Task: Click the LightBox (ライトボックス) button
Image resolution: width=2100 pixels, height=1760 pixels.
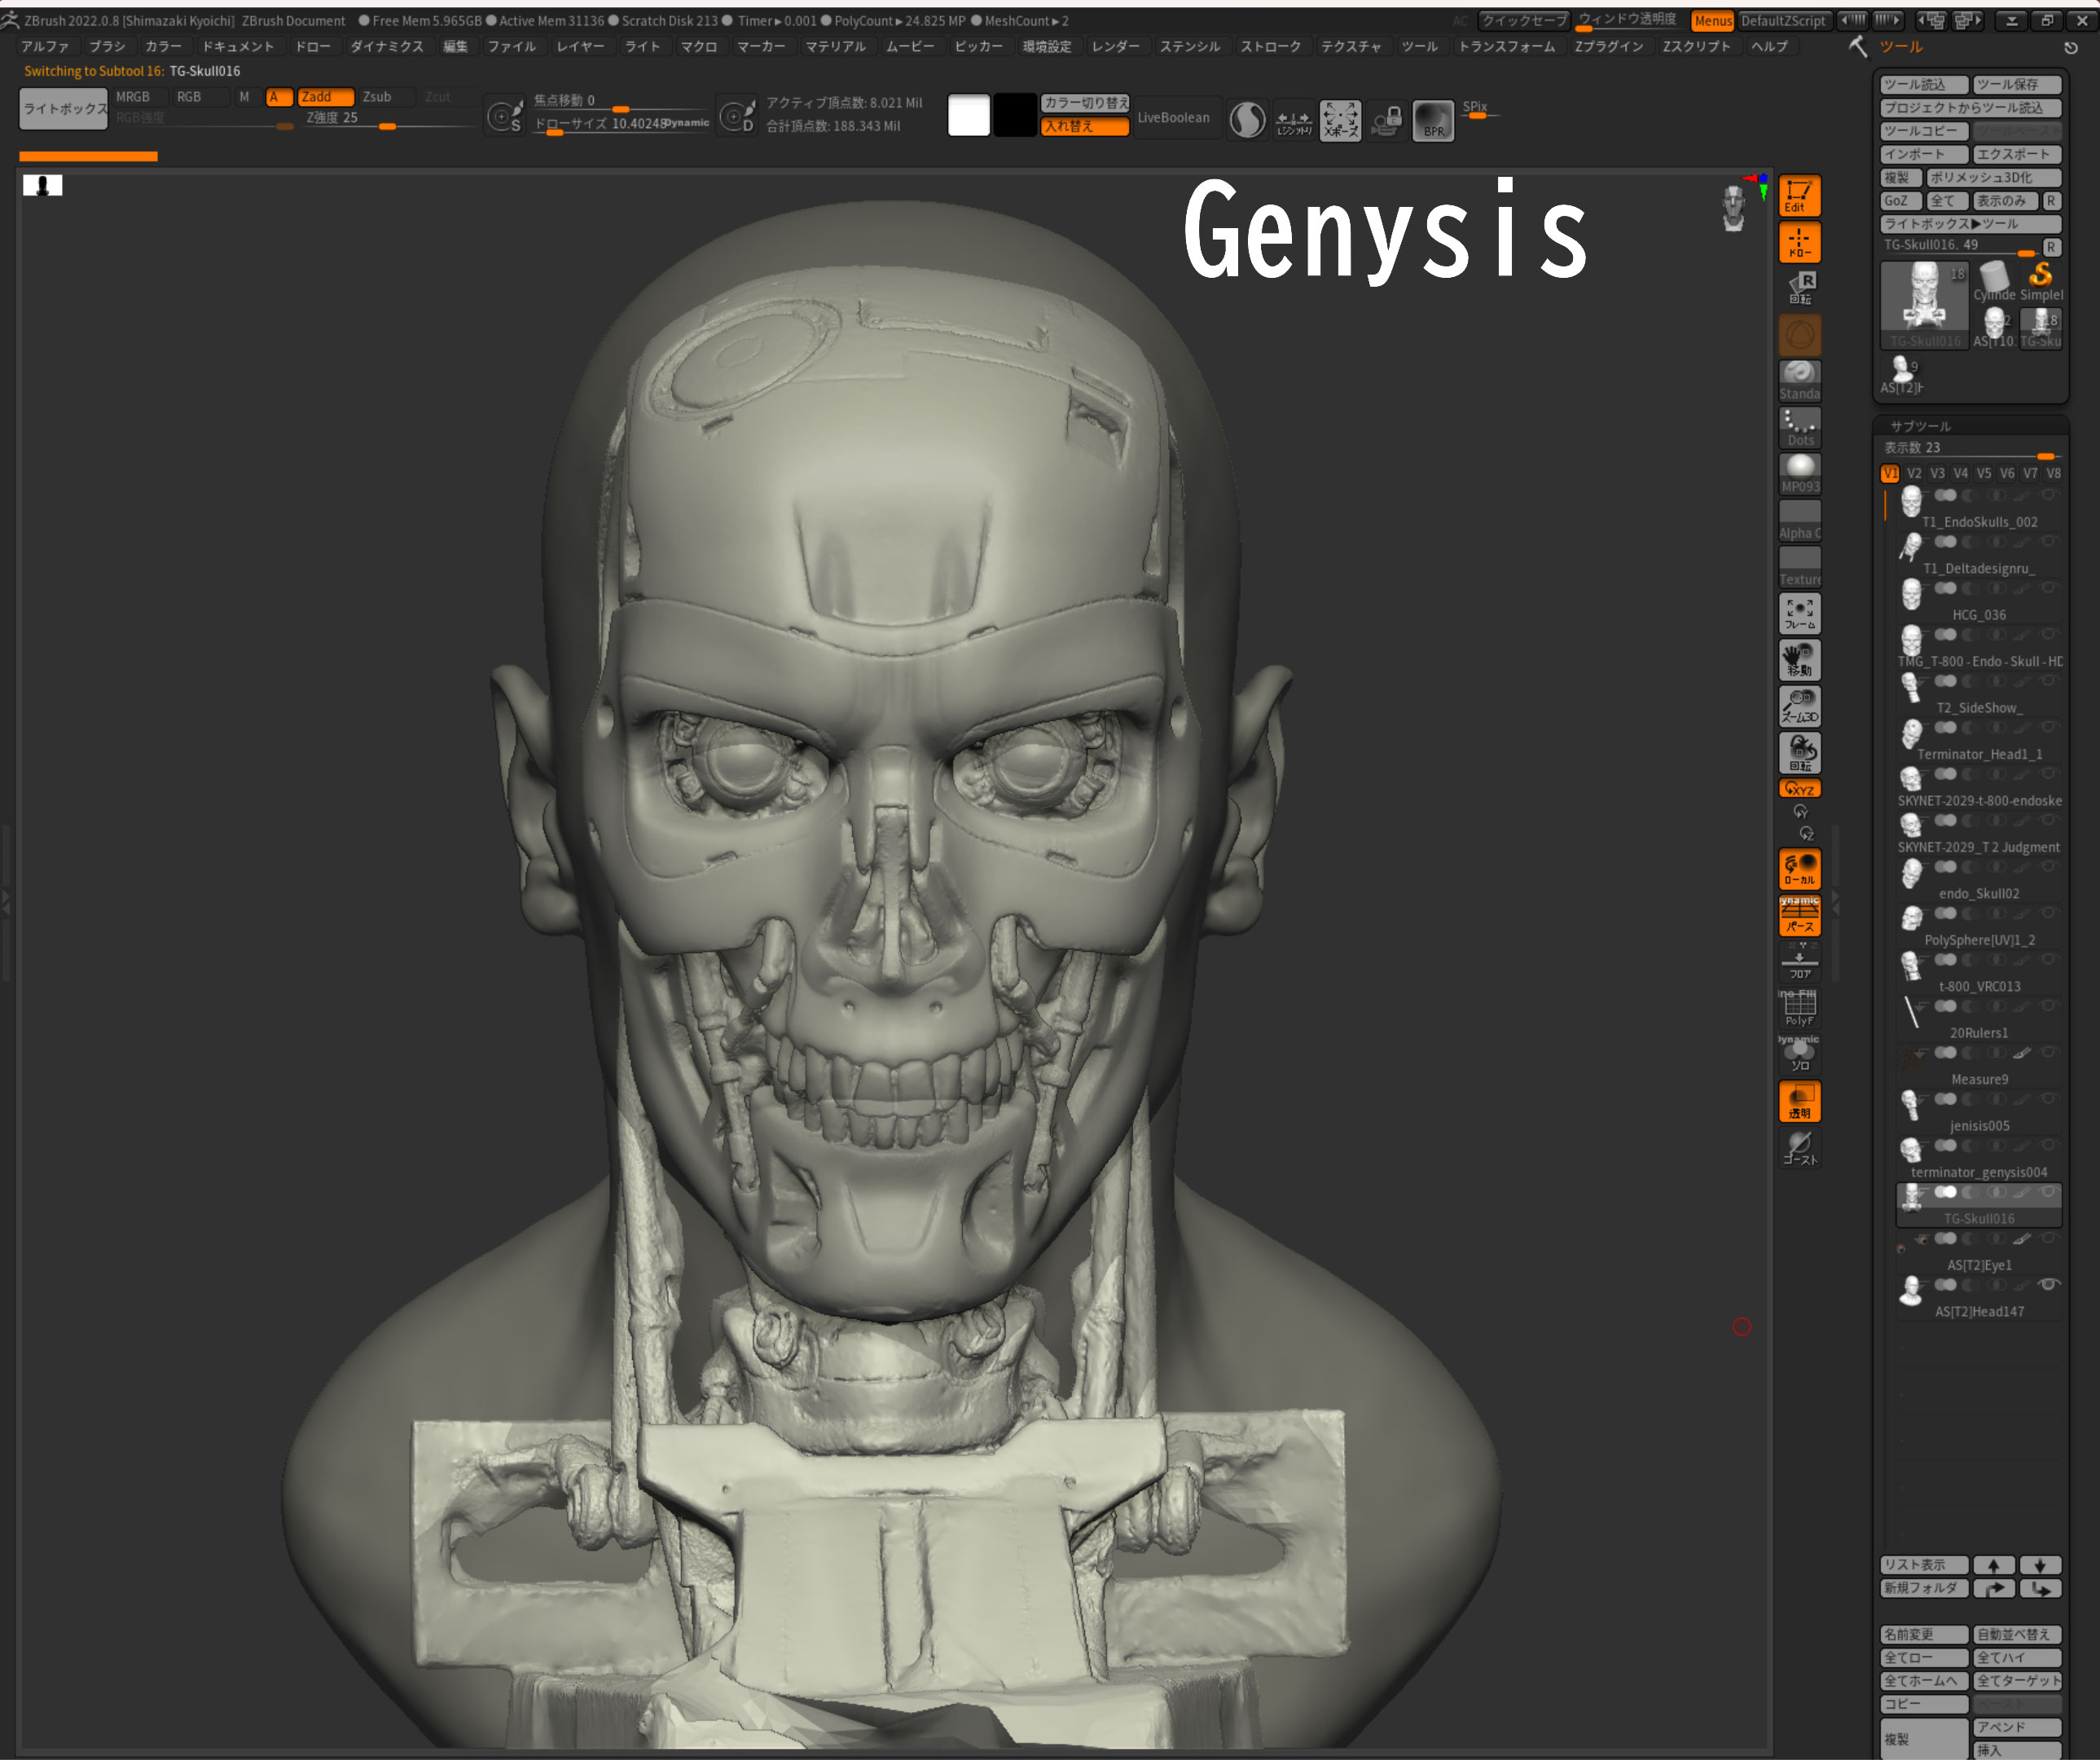Action: pyautogui.click(x=64, y=109)
